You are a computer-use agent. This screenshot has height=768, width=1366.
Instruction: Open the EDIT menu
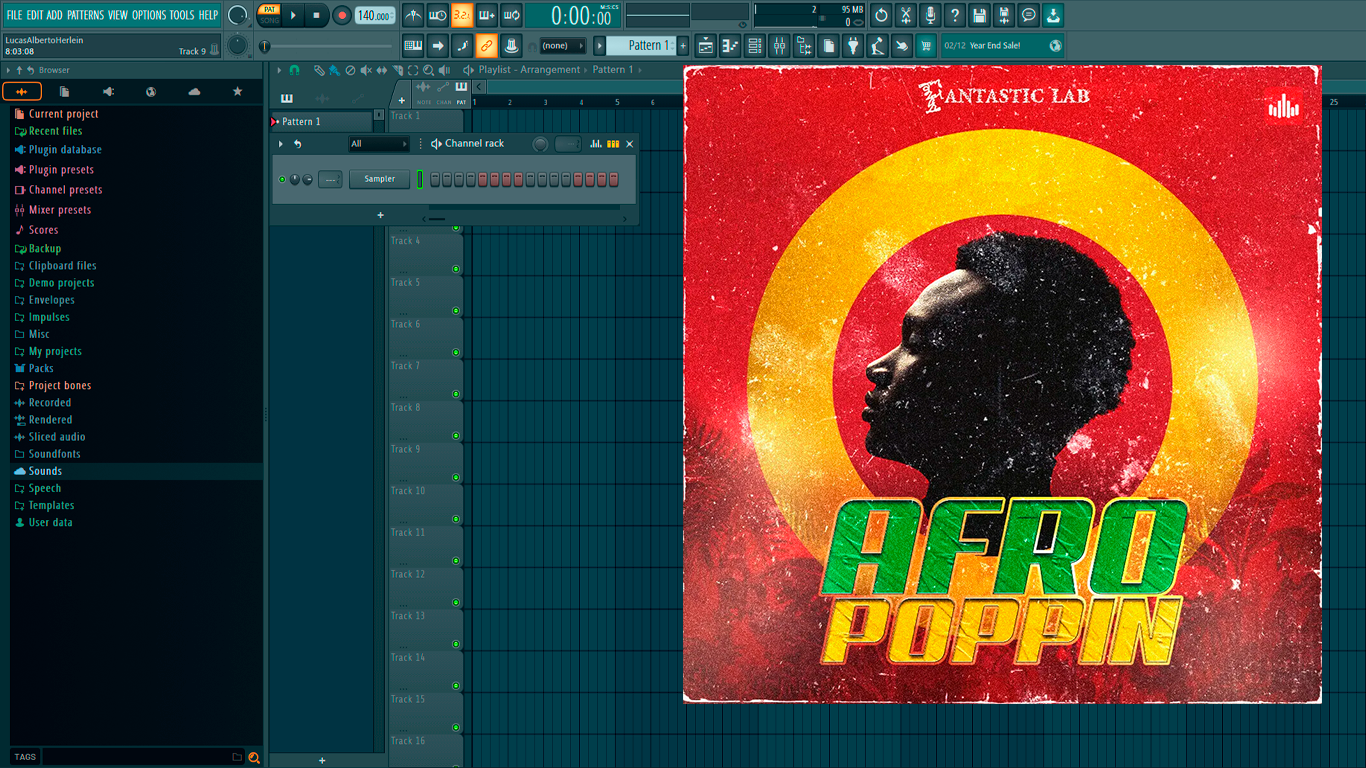click(x=35, y=15)
